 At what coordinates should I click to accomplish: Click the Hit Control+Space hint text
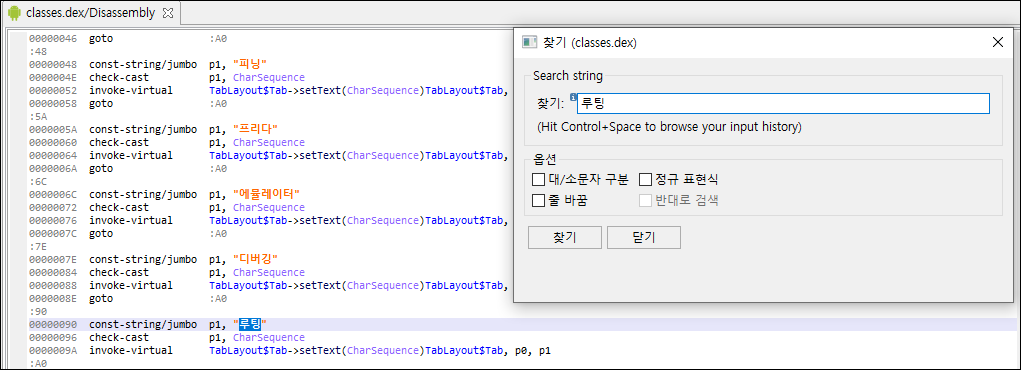(669, 127)
